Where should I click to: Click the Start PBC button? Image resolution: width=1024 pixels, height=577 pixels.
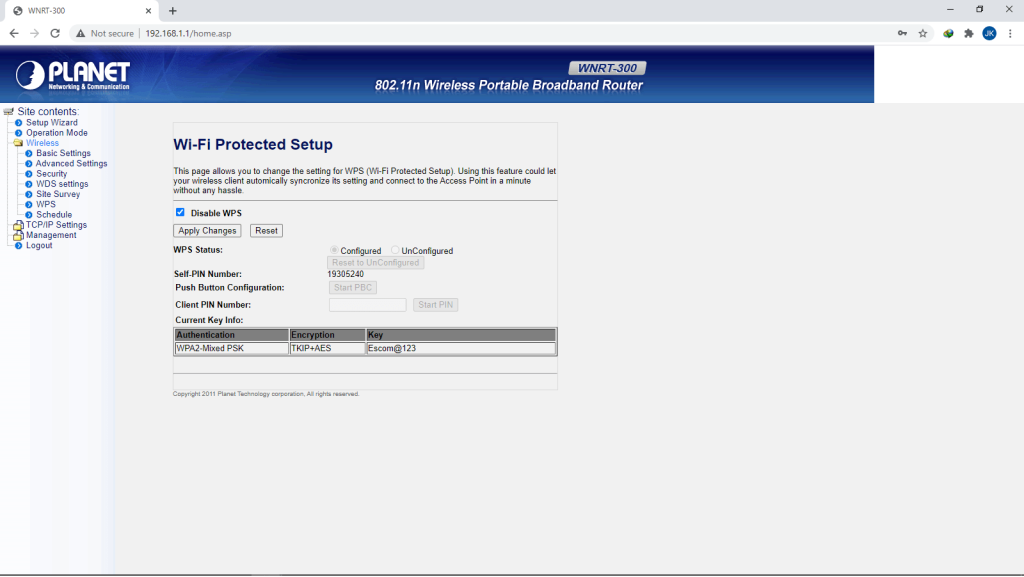[353, 288]
